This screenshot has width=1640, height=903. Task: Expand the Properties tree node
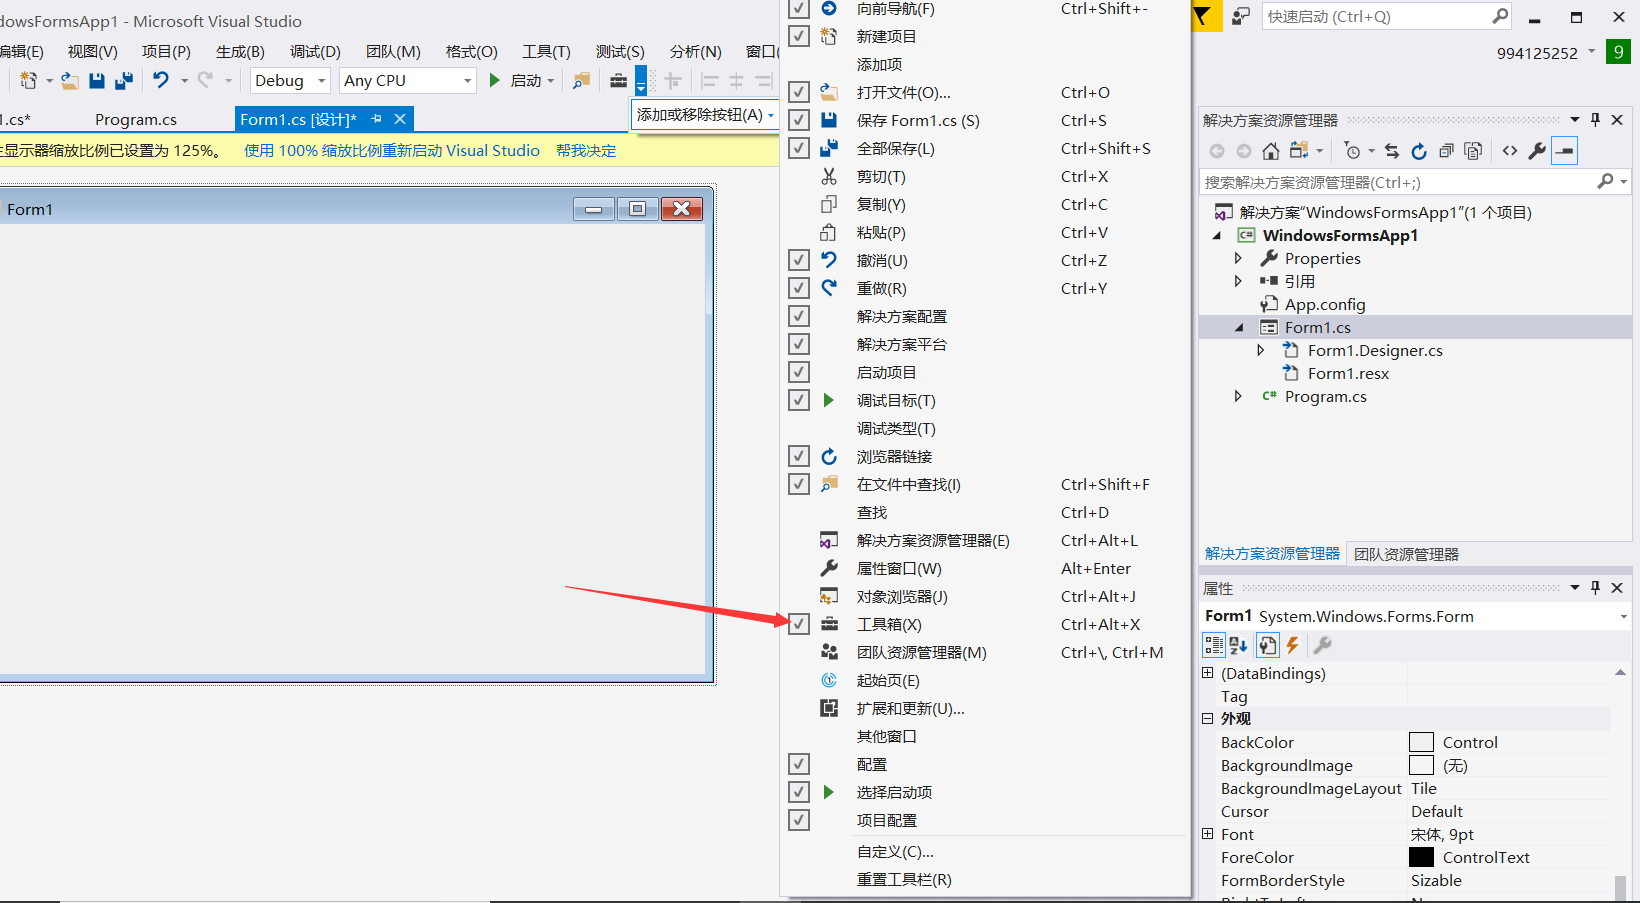tap(1238, 258)
